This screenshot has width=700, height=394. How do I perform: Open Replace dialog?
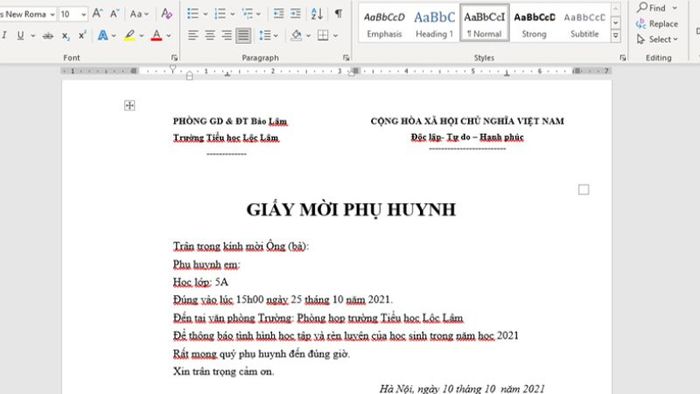(x=658, y=24)
